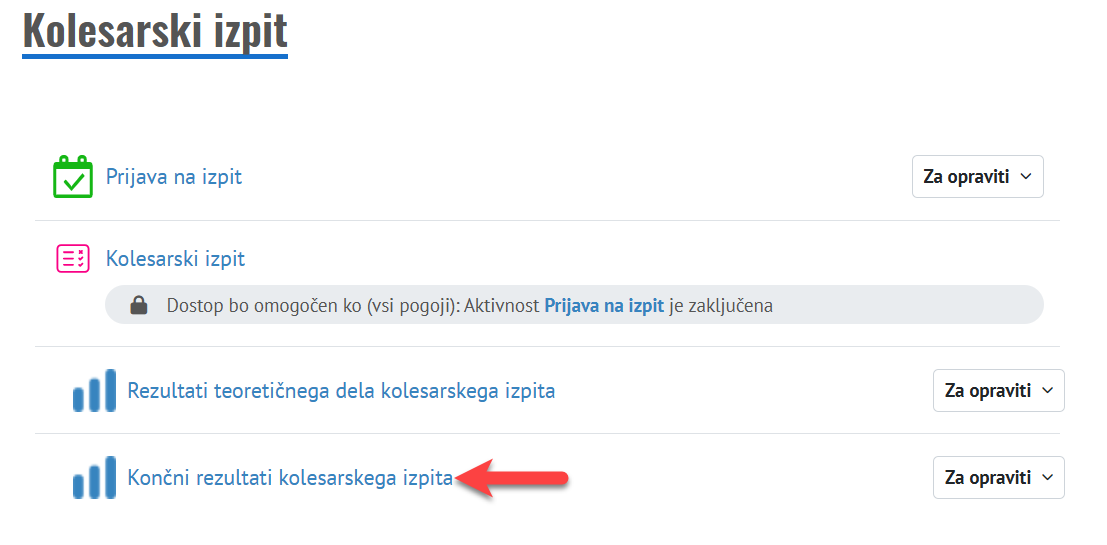Click the red arrow annotation
The height and width of the screenshot is (545, 1107).
[x=512, y=478]
